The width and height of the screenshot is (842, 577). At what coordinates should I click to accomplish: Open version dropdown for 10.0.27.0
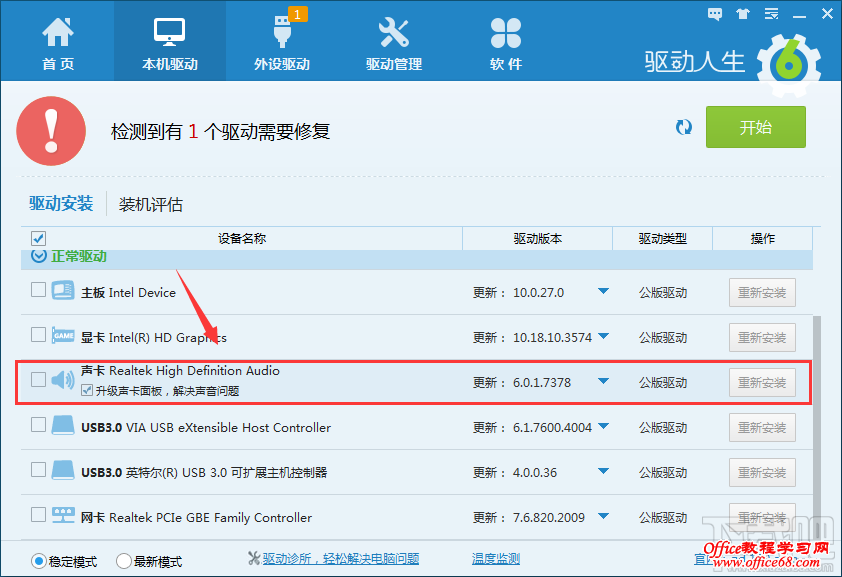tap(603, 291)
